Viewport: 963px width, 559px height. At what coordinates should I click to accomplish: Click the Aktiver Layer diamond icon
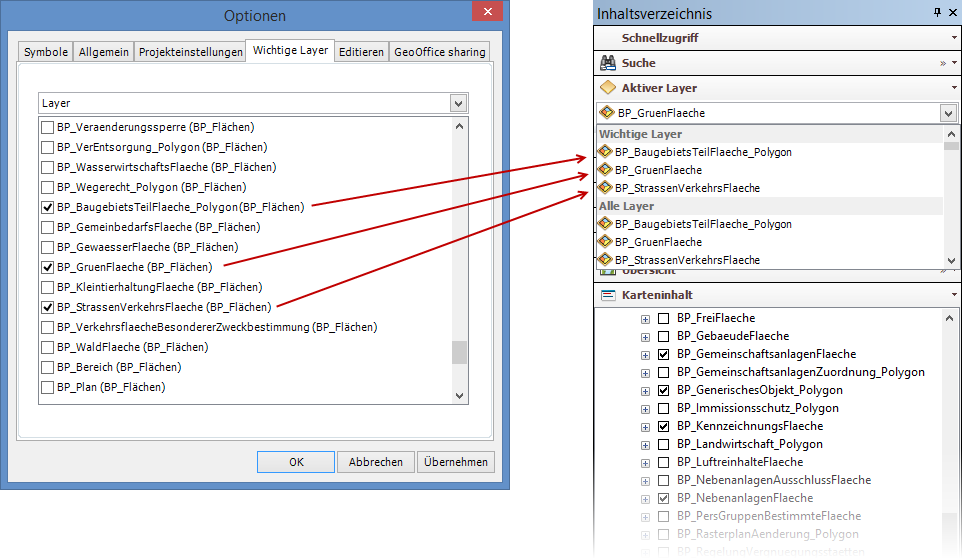click(608, 88)
